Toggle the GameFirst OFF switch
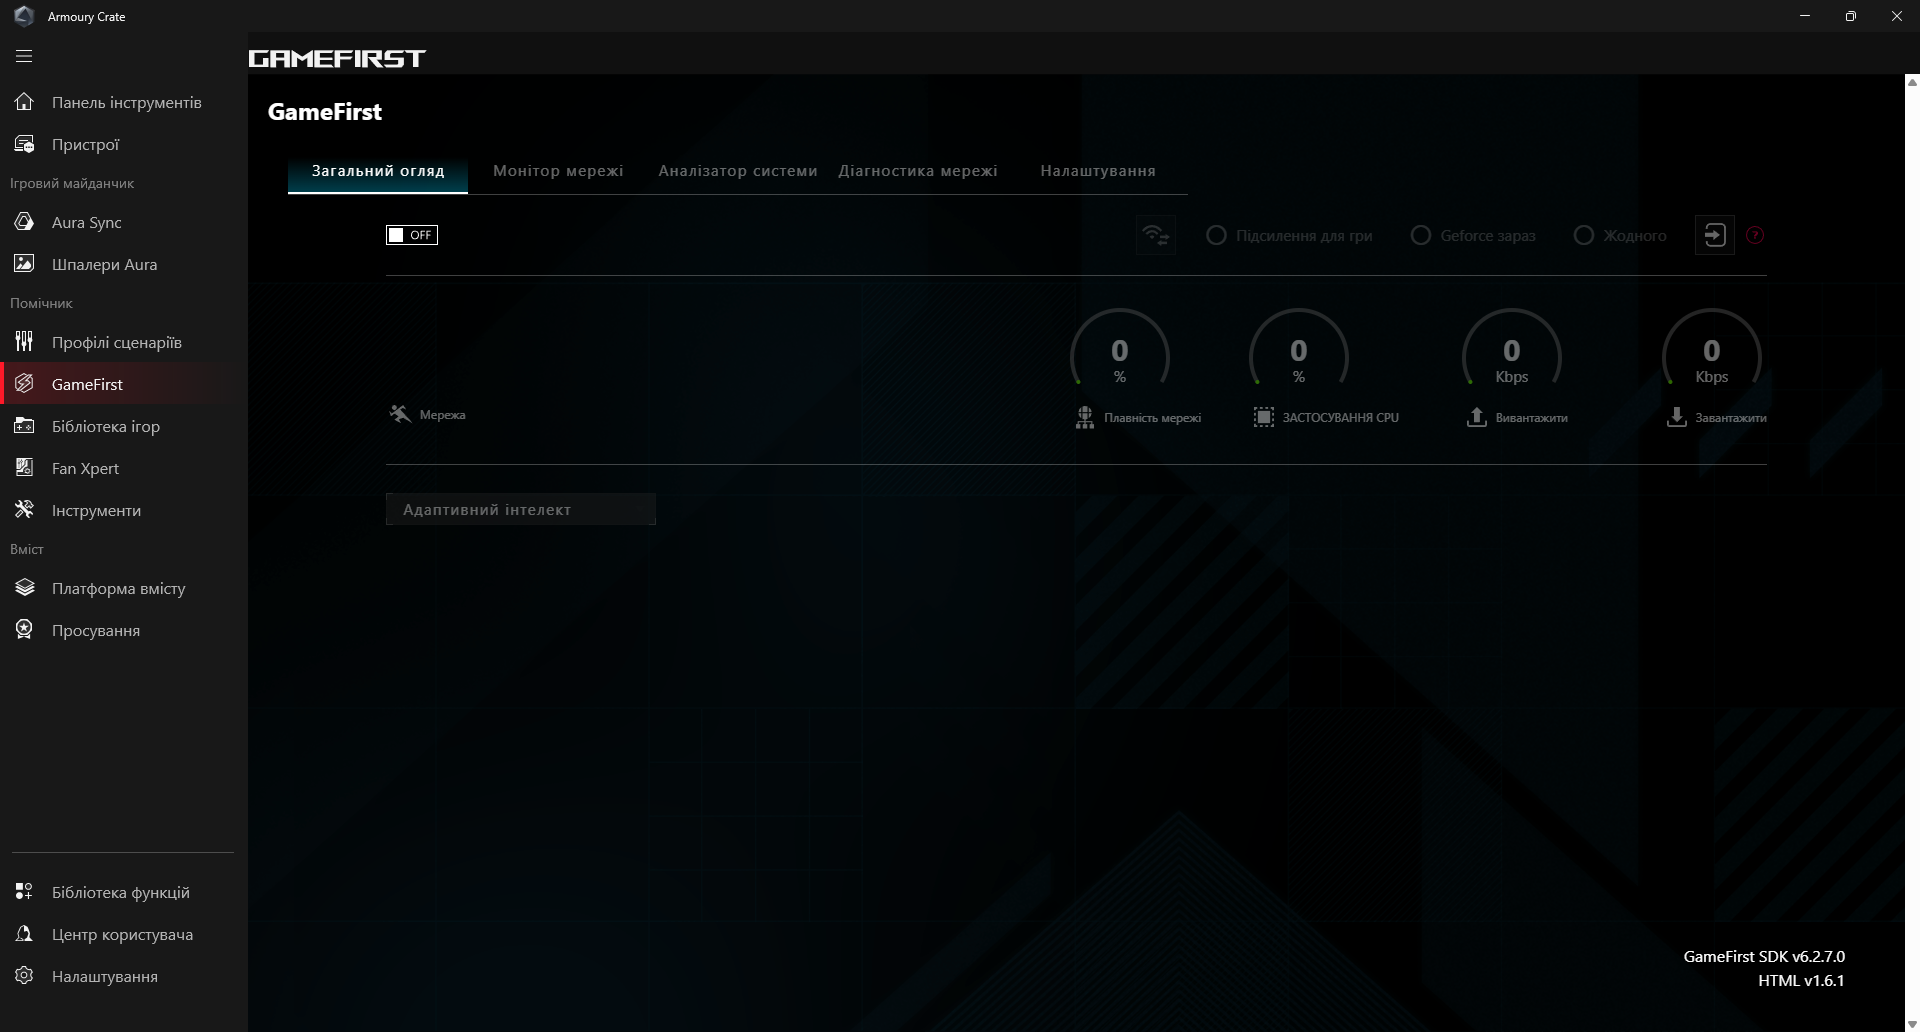The width and height of the screenshot is (1920, 1032). click(412, 235)
